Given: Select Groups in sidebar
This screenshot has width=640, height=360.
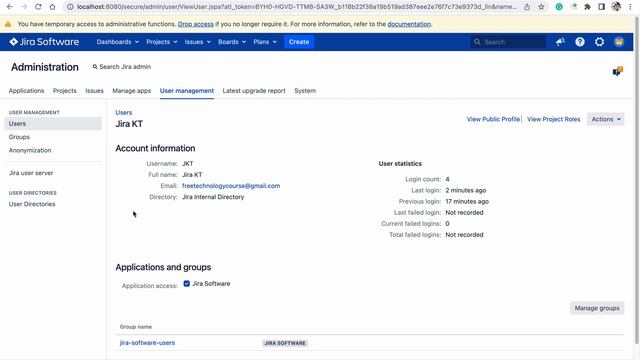Looking at the screenshot, I should (x=19, y=137).
